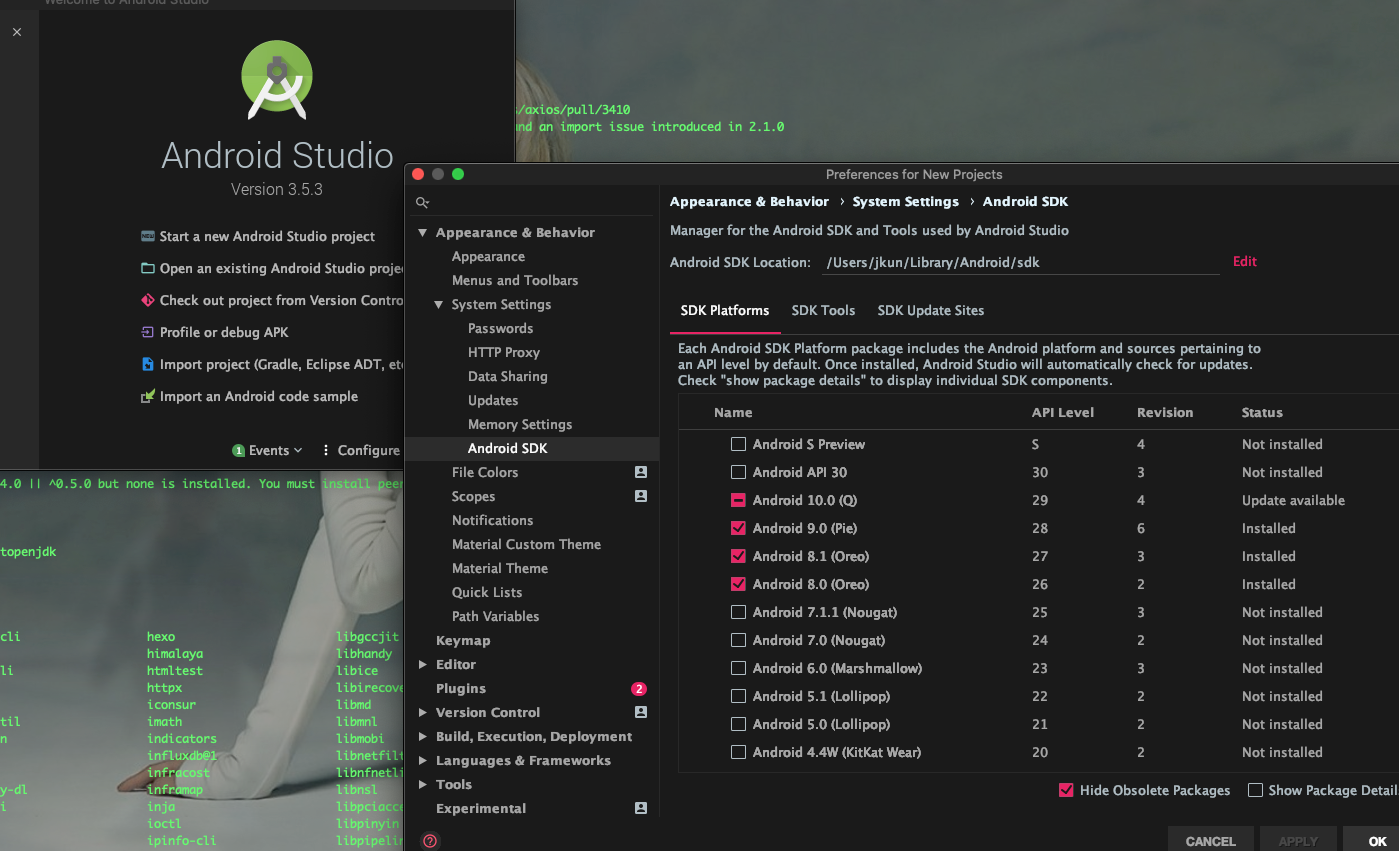Start a new Android Studio project
This screenshot has height=851, width=1399.
(x=267, y=236)
